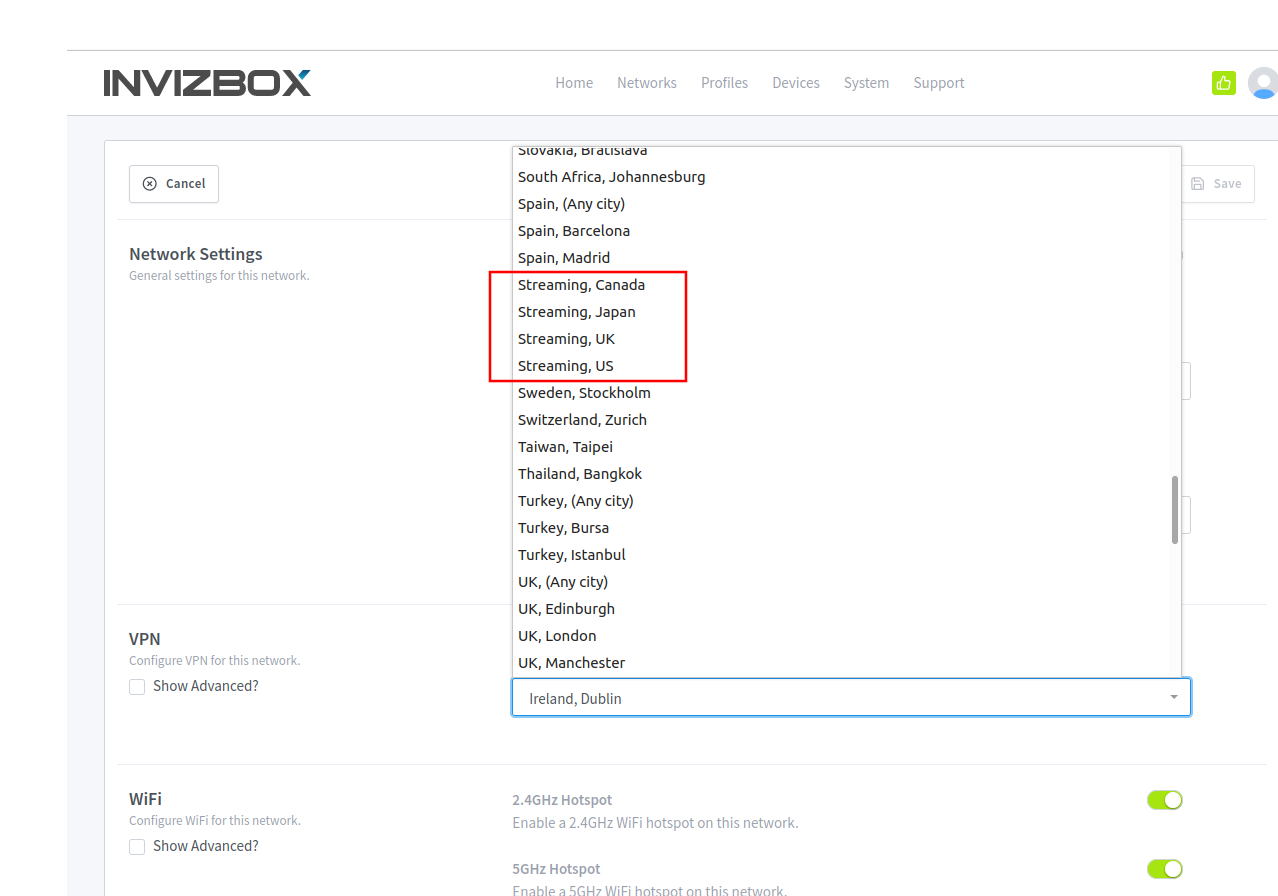The image size is (1278, 896).
Task: Click the Cancel button
Action: pyautogui.click(x=174, y=184)
